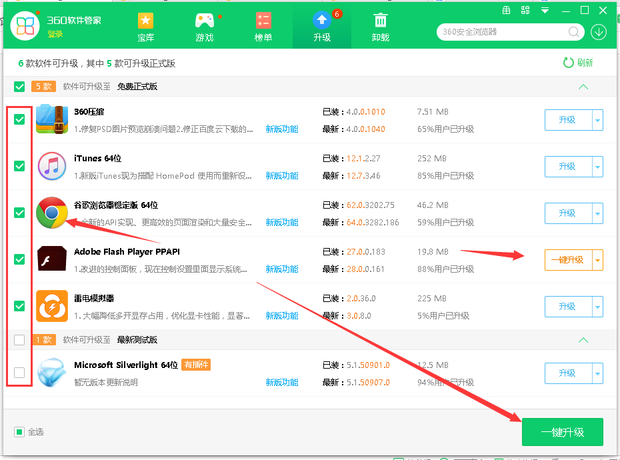Open the download manager arrow icon
This screenshot has width=620, height=460.
(599, 32)
